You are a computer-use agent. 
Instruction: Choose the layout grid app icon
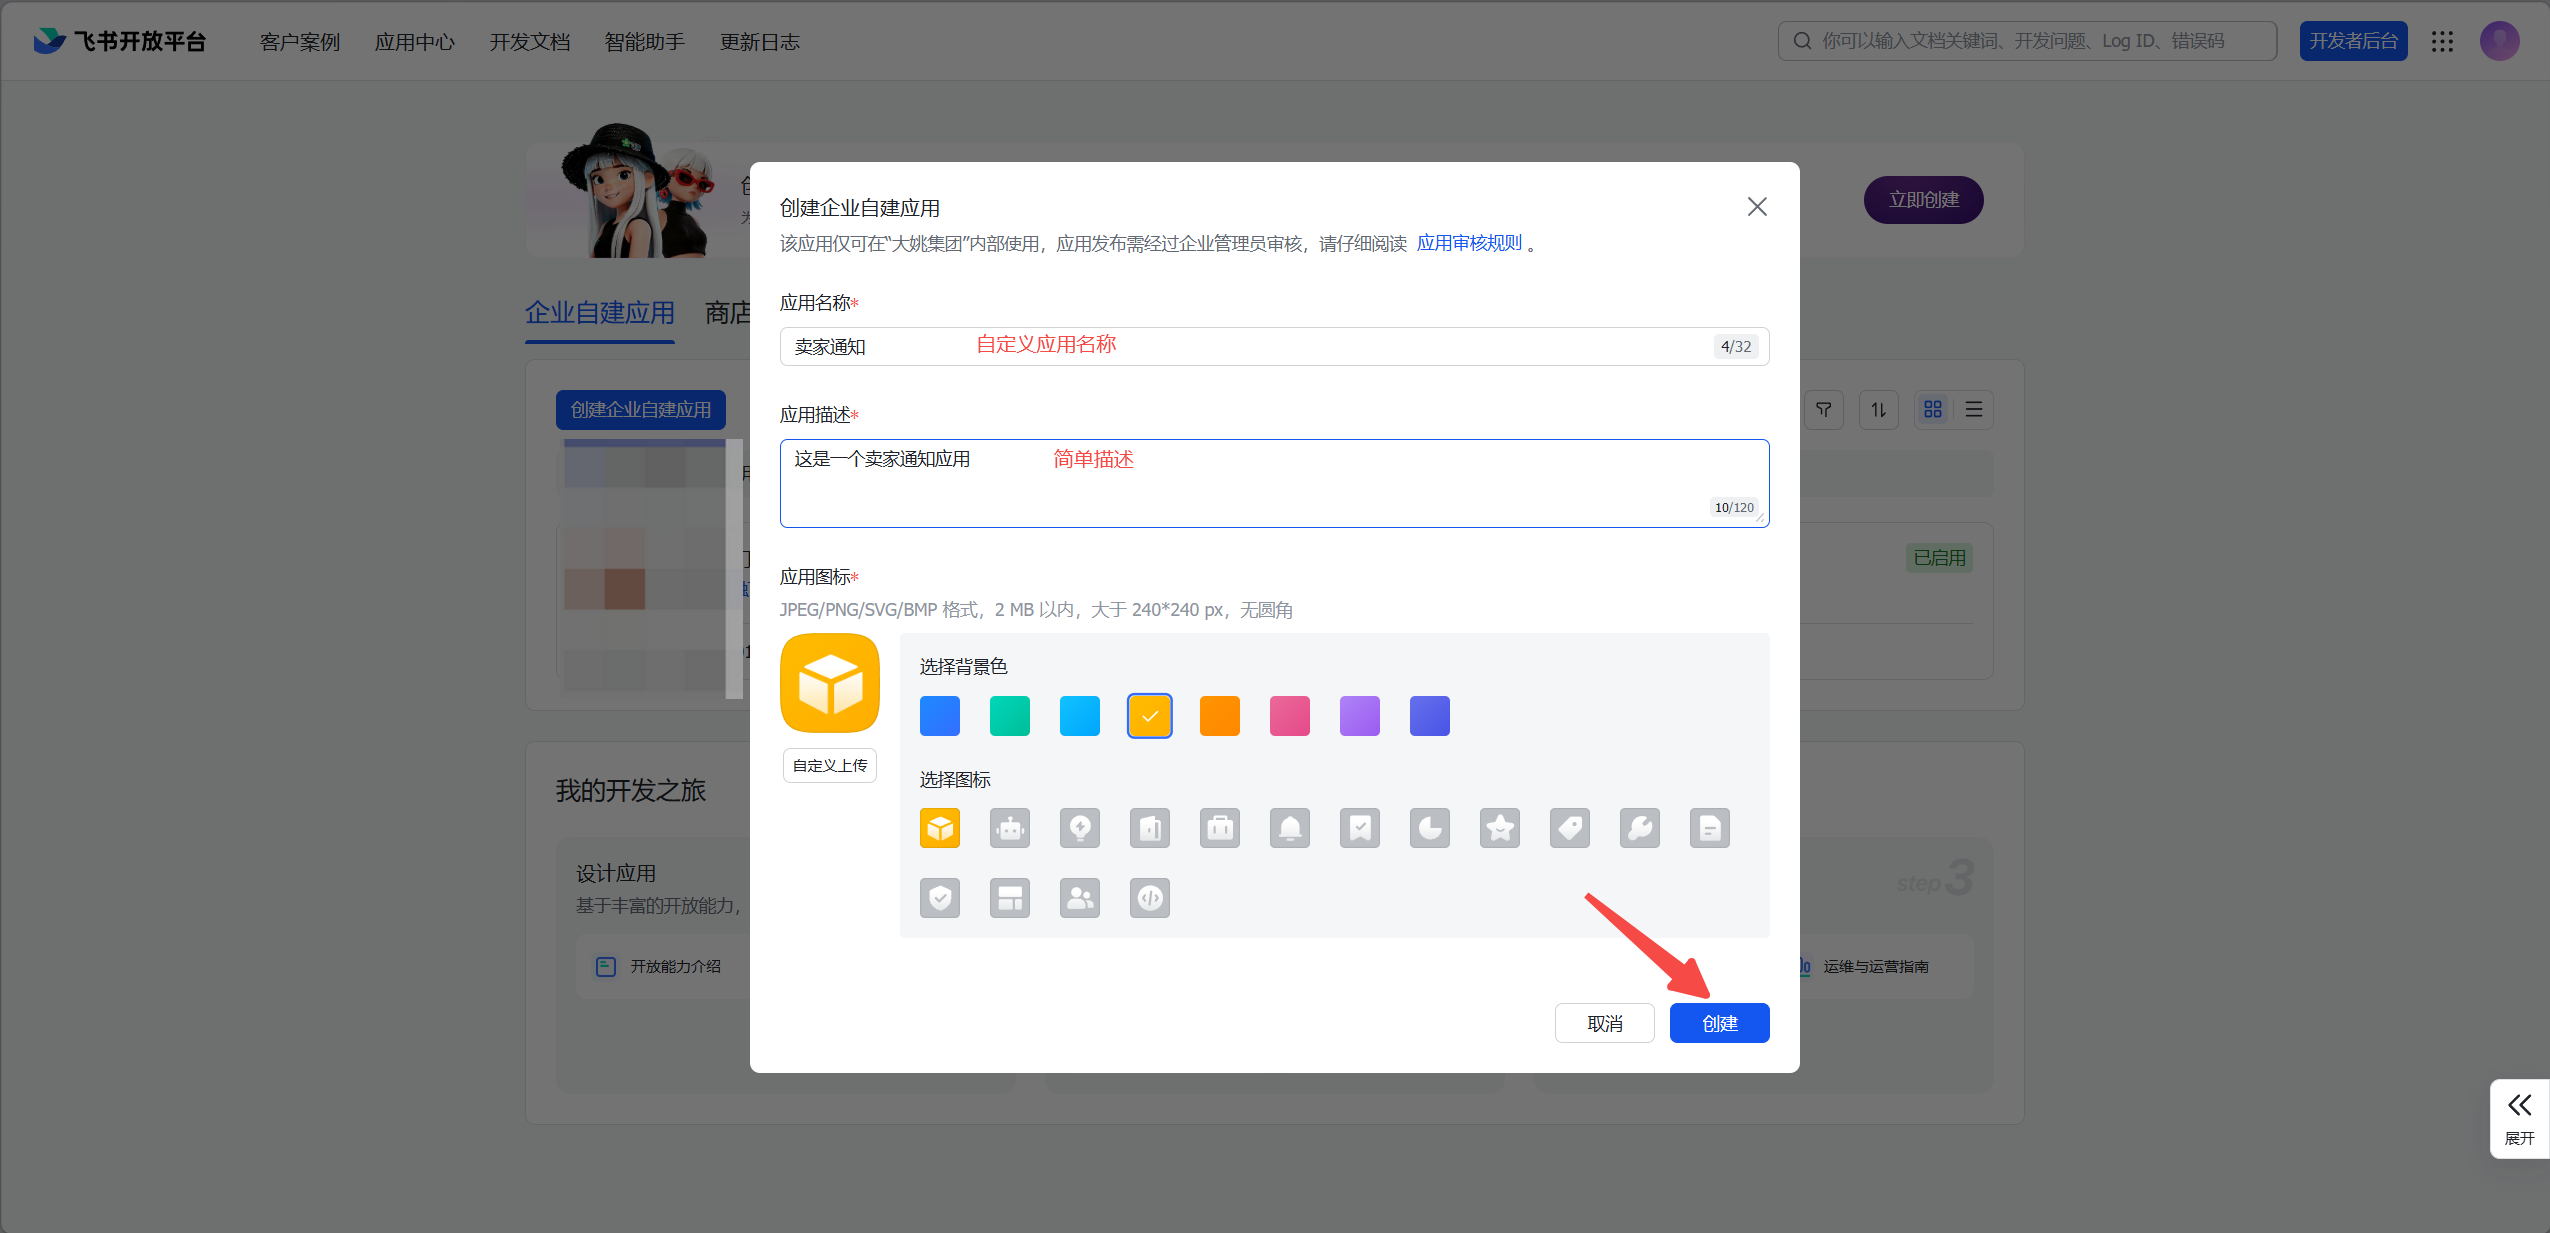pyautogui.click(x=1010, y=898)
